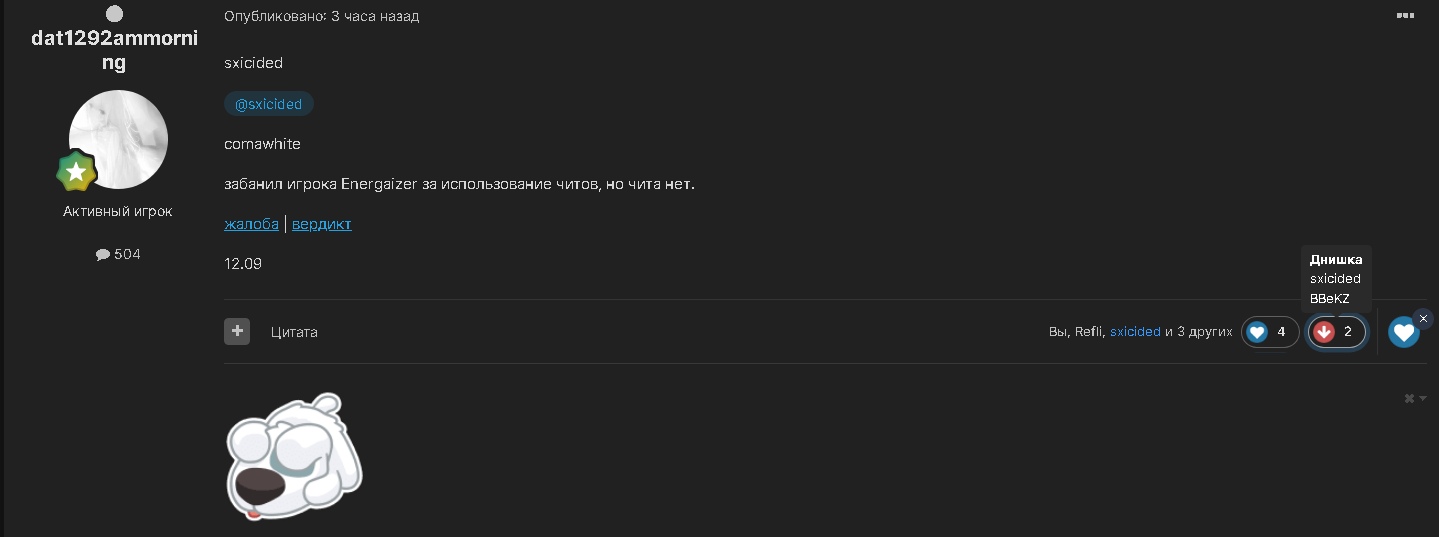This screenshot has width=1439, height=537.
Task: Remove your reaction with the small x
Action: click(1424, 319)
